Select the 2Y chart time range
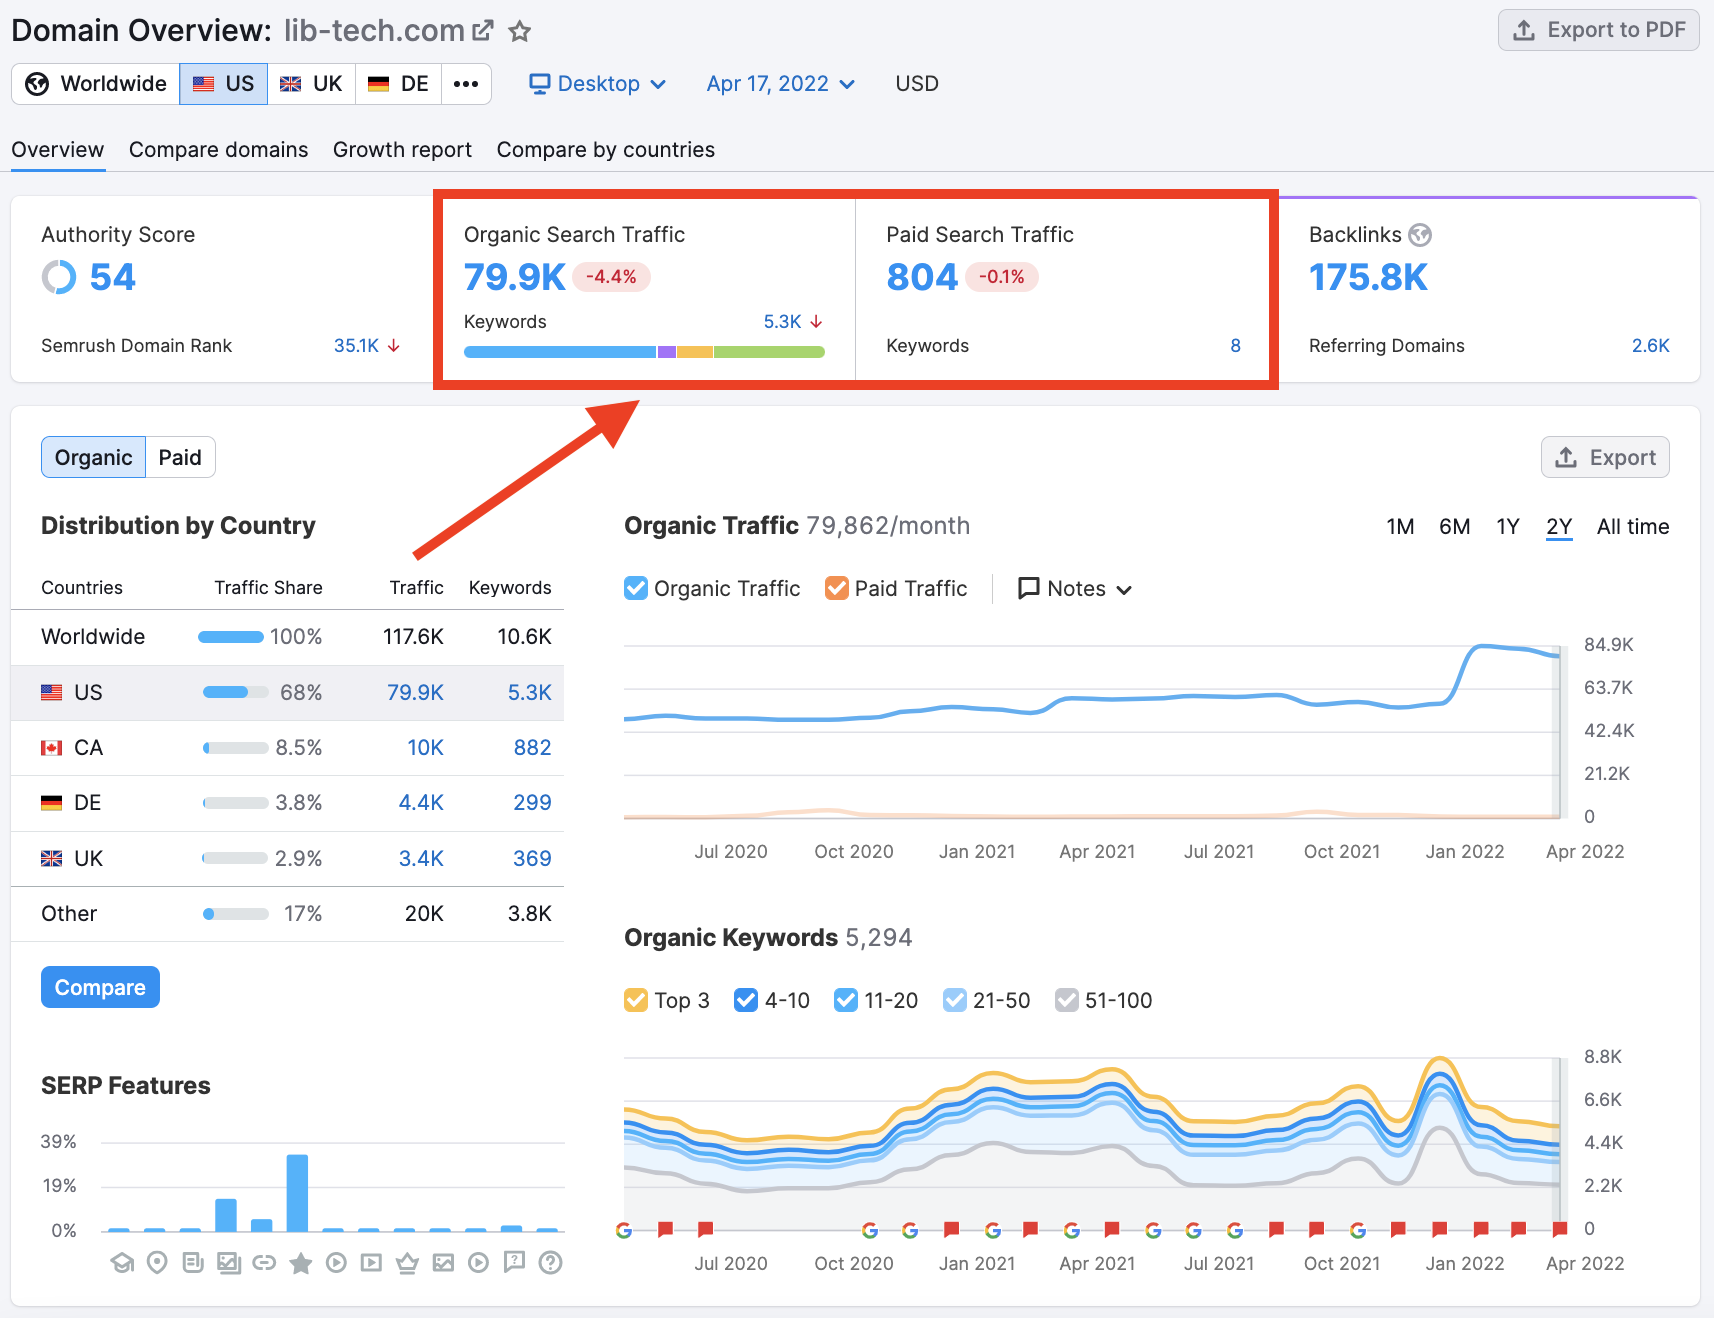The width and height of the screenshot is (1714, 1318). pos(1558,526)
